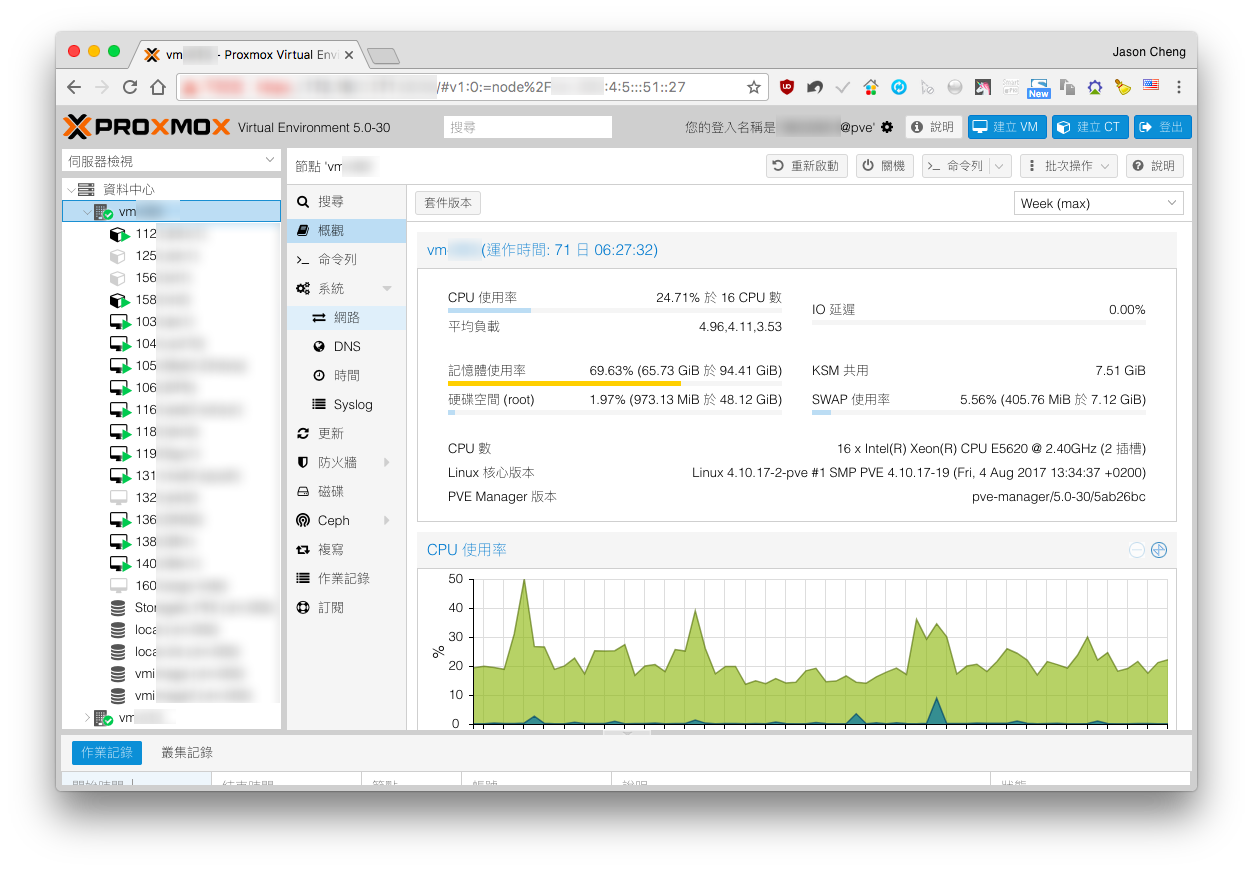Open the 時間 time menu item
This screenshot has width=1253, height=871.
(x=347, y=376)
